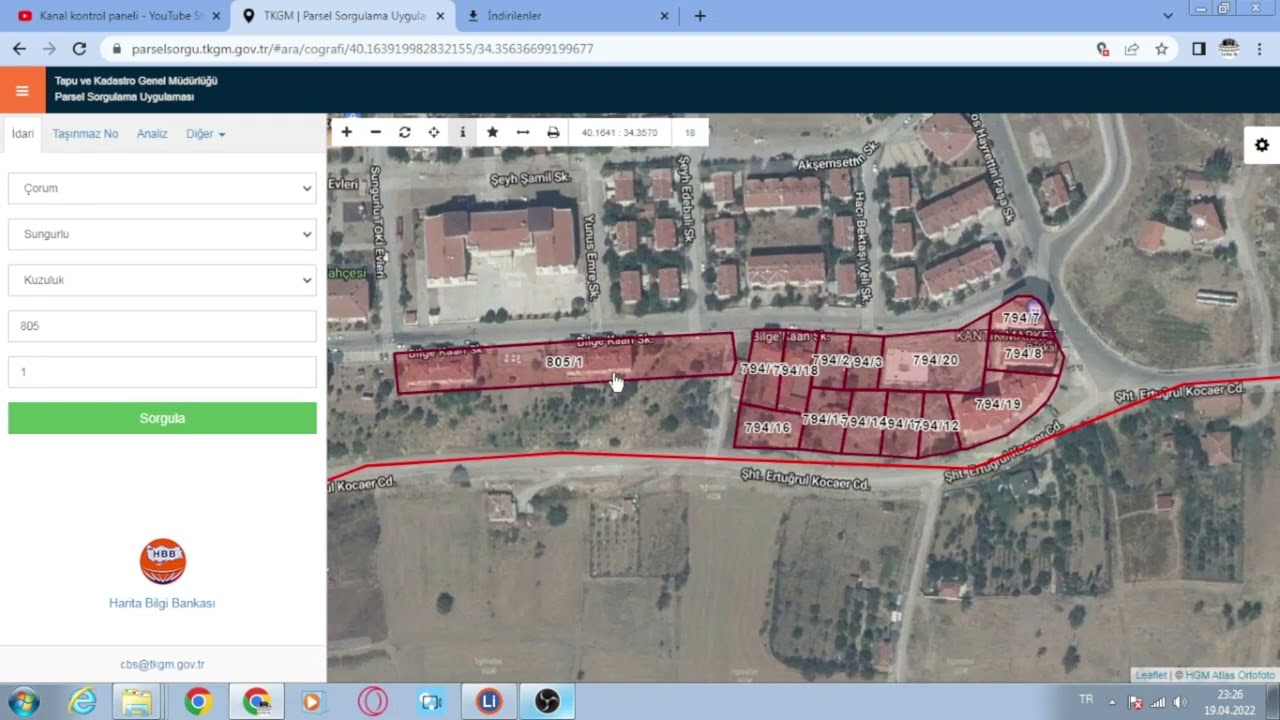This screenshot has width=1280, height=720.
Task: Share this page from address bar
Action: coord(1132,48)
